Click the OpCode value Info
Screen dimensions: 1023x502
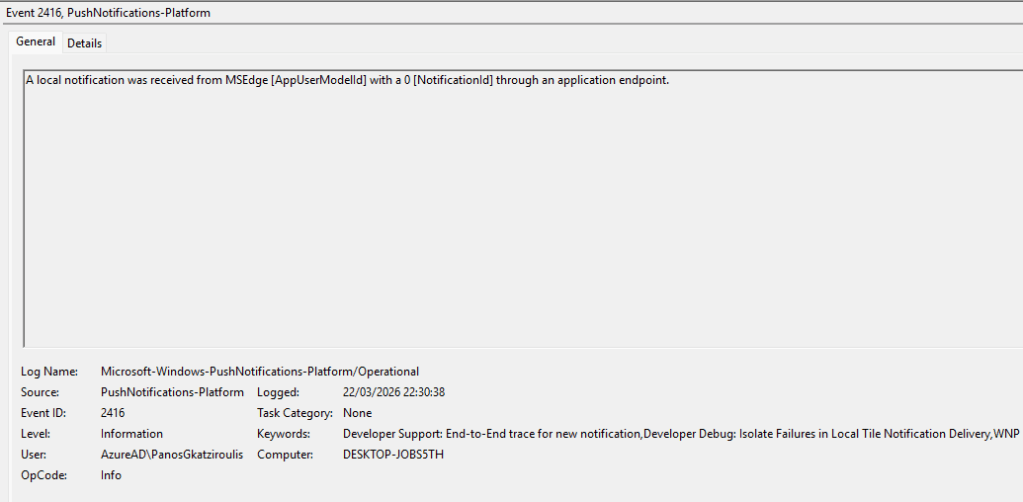(111, 475)
